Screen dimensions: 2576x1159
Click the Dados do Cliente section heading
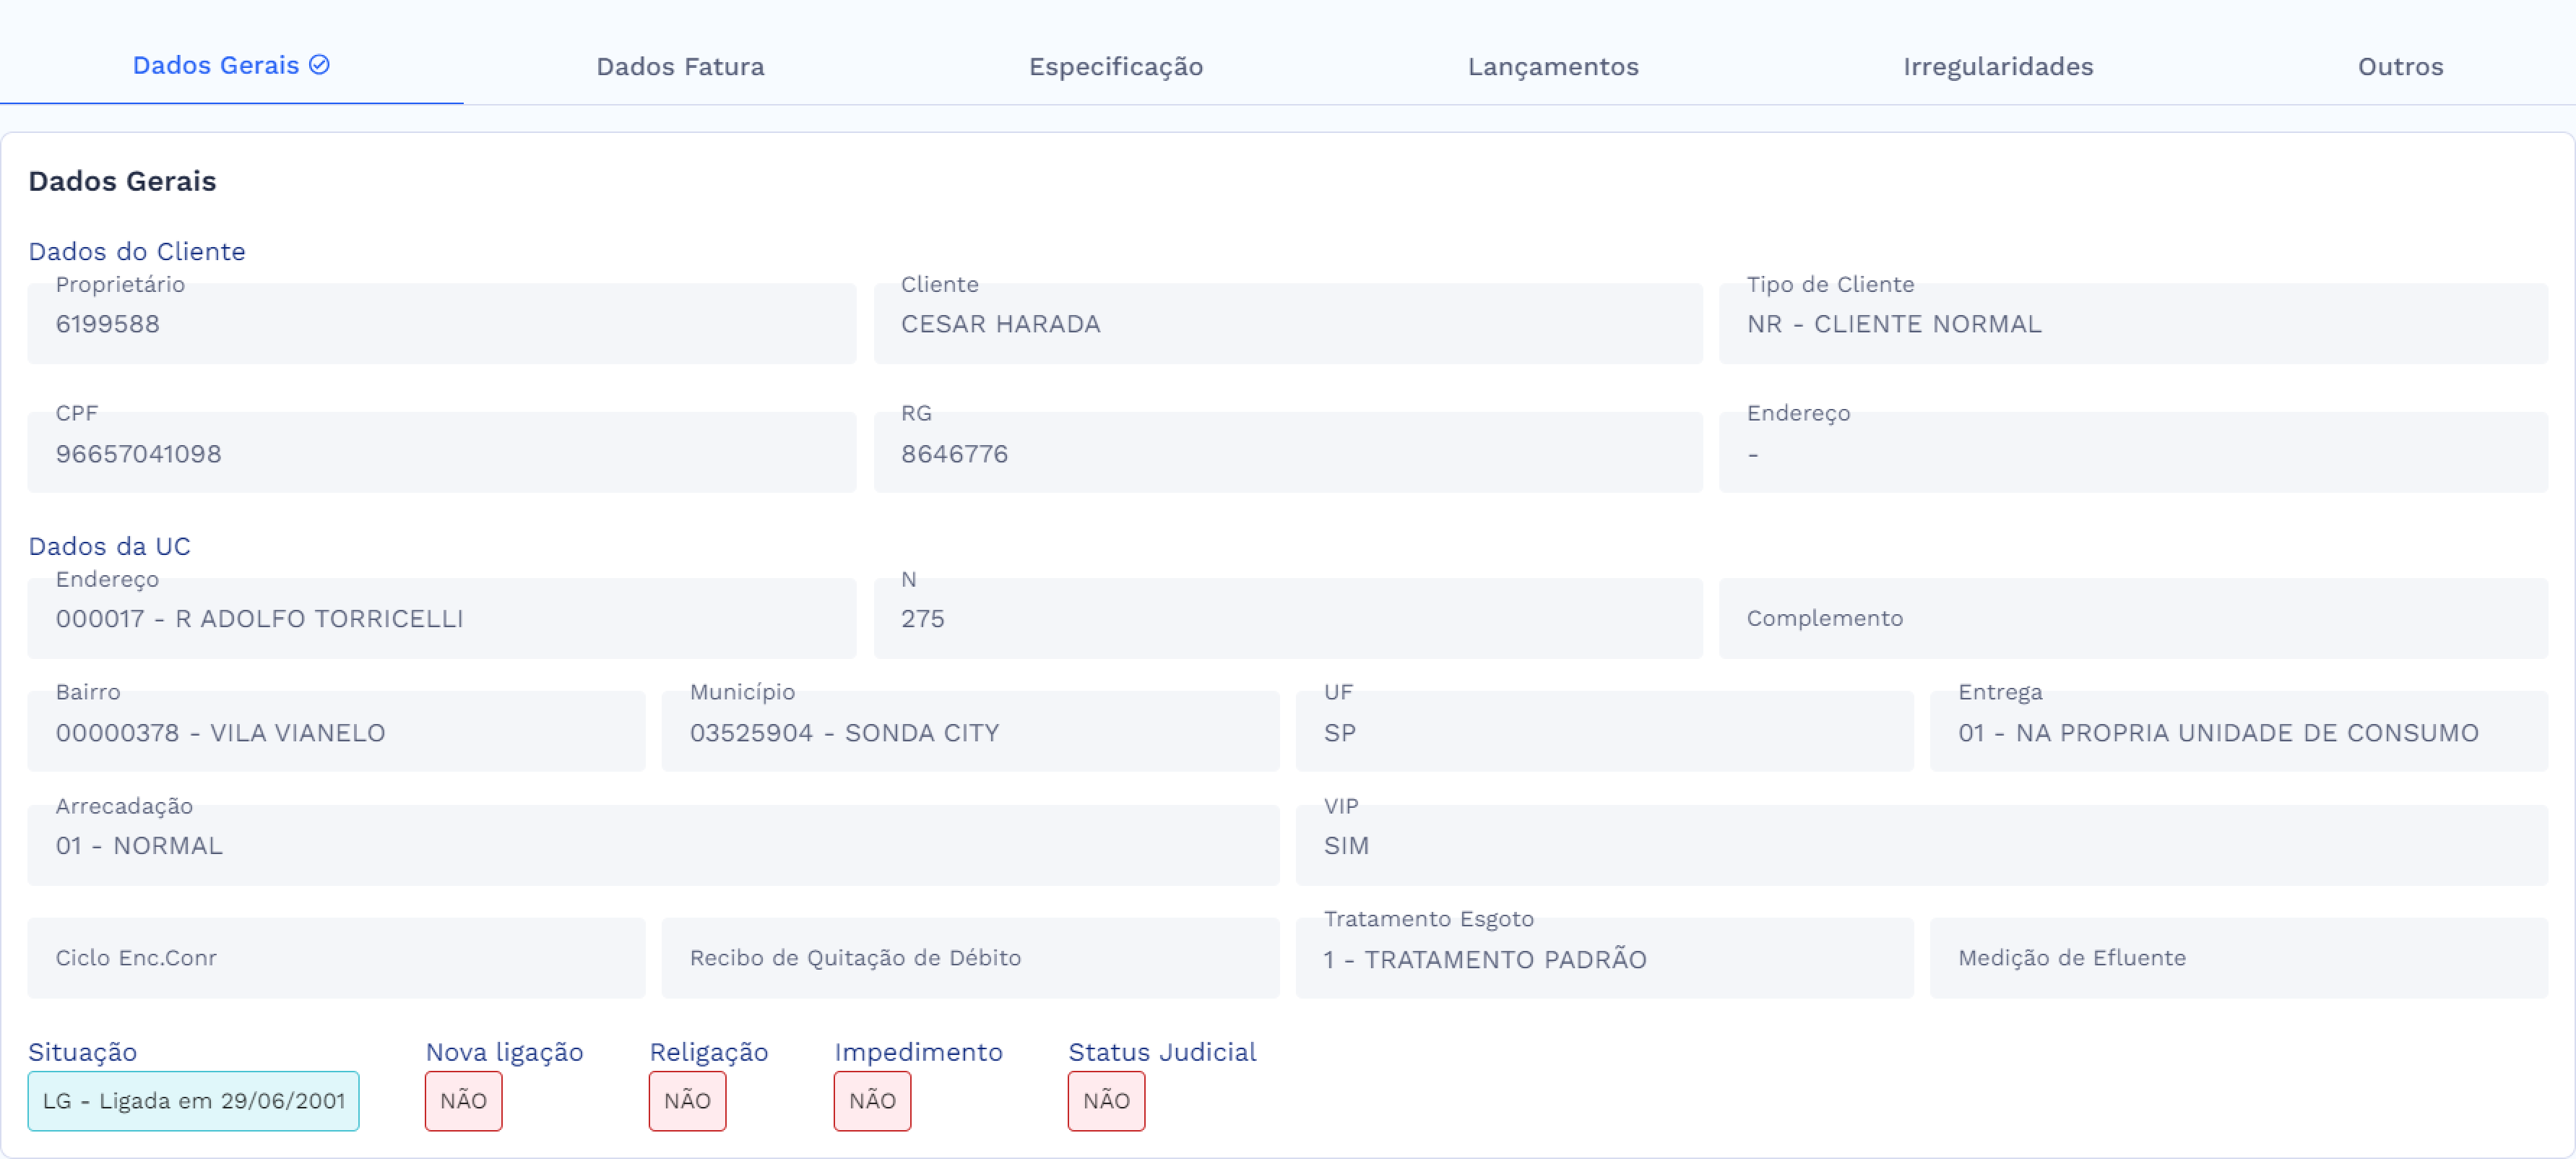137,251
